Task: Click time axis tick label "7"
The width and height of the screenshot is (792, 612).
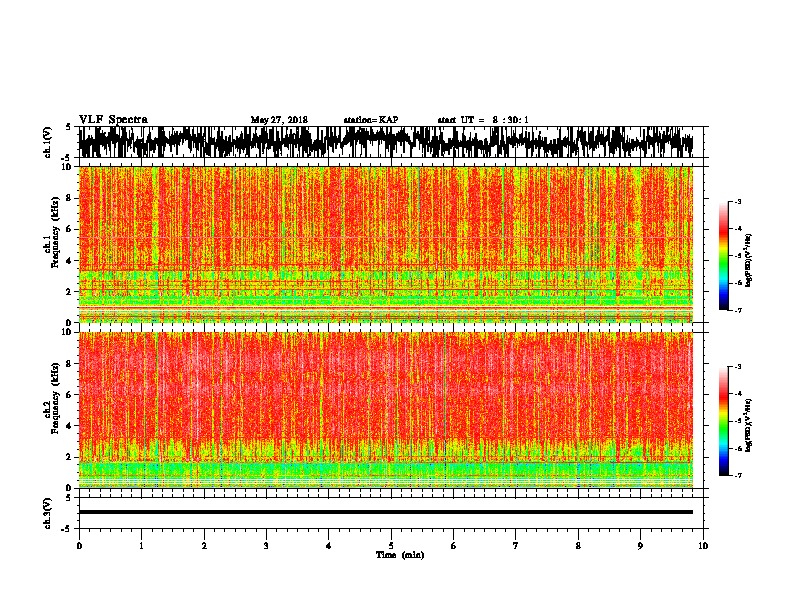Action: pyautogui.click(x=516, y=546)
